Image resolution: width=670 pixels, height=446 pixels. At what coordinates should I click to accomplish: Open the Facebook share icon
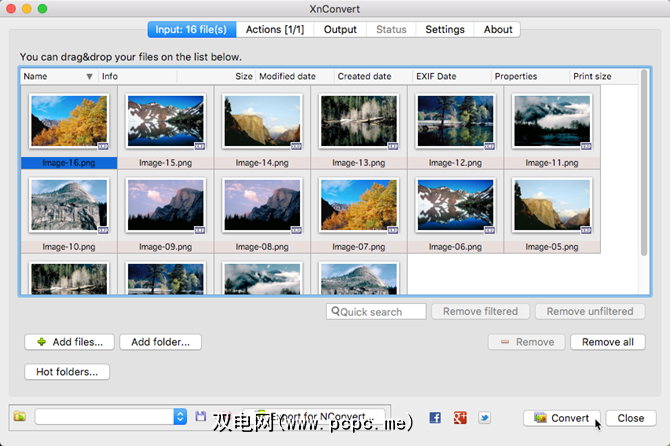pos(435,418)
